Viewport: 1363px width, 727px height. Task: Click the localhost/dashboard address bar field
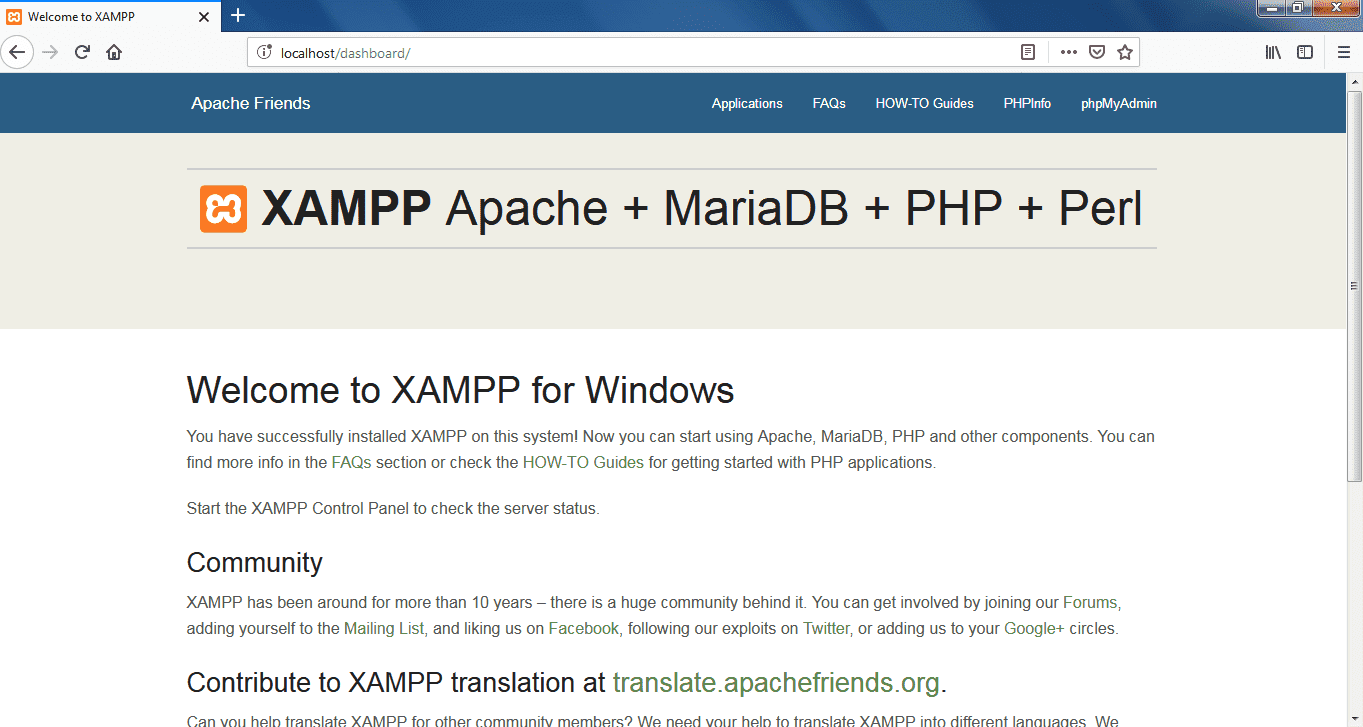point(640,52)
